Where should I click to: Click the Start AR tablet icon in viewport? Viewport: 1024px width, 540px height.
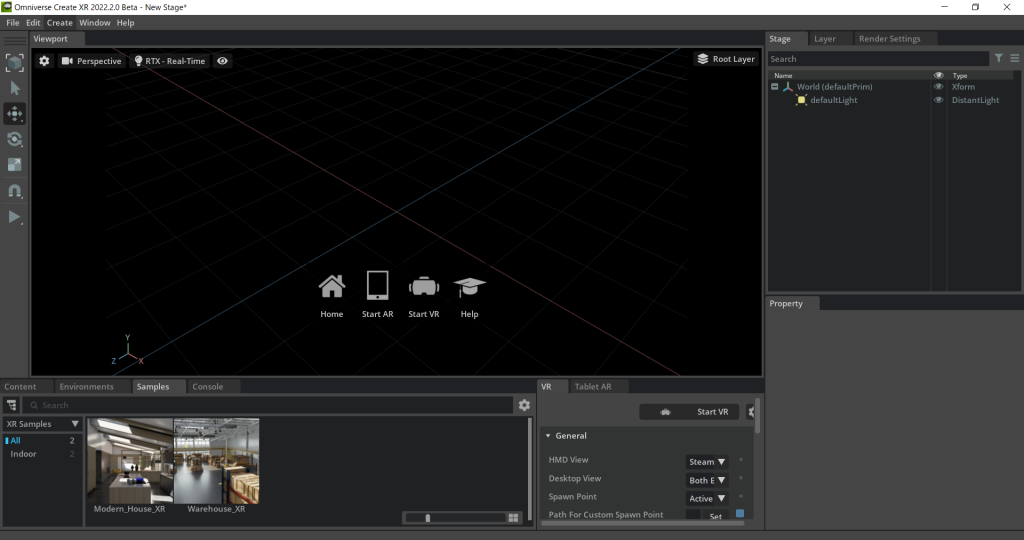click(377, 287)
